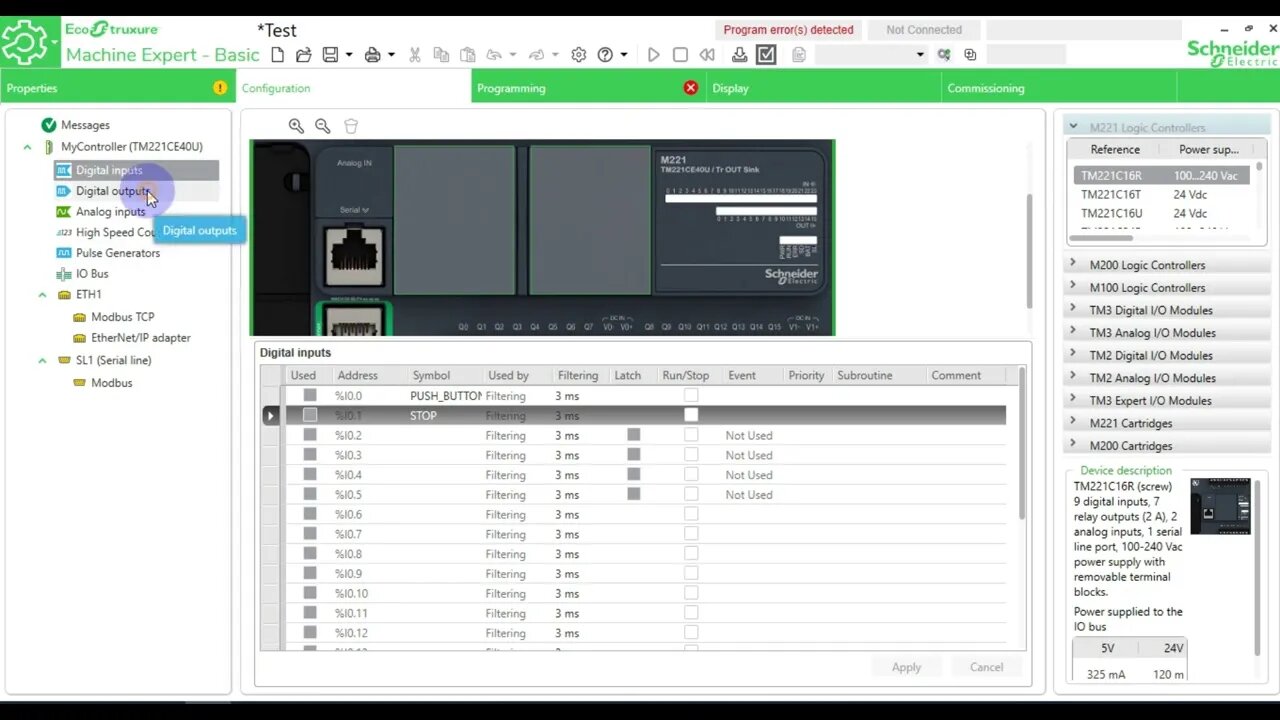
Task: Click the download to controller icon
Action: 740,55
